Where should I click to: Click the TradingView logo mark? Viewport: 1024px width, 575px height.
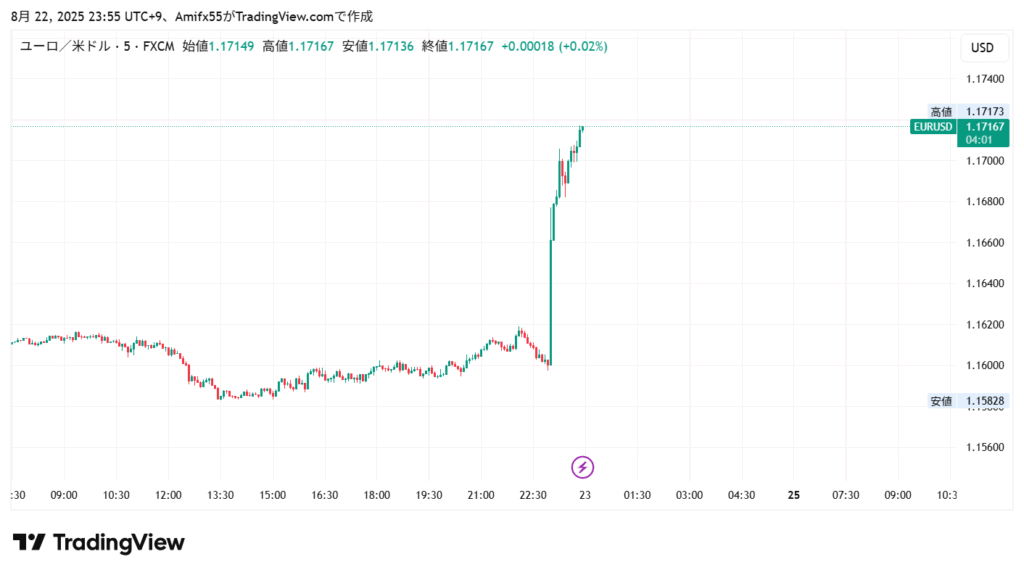pyautogui.click(x=29, y=543)
